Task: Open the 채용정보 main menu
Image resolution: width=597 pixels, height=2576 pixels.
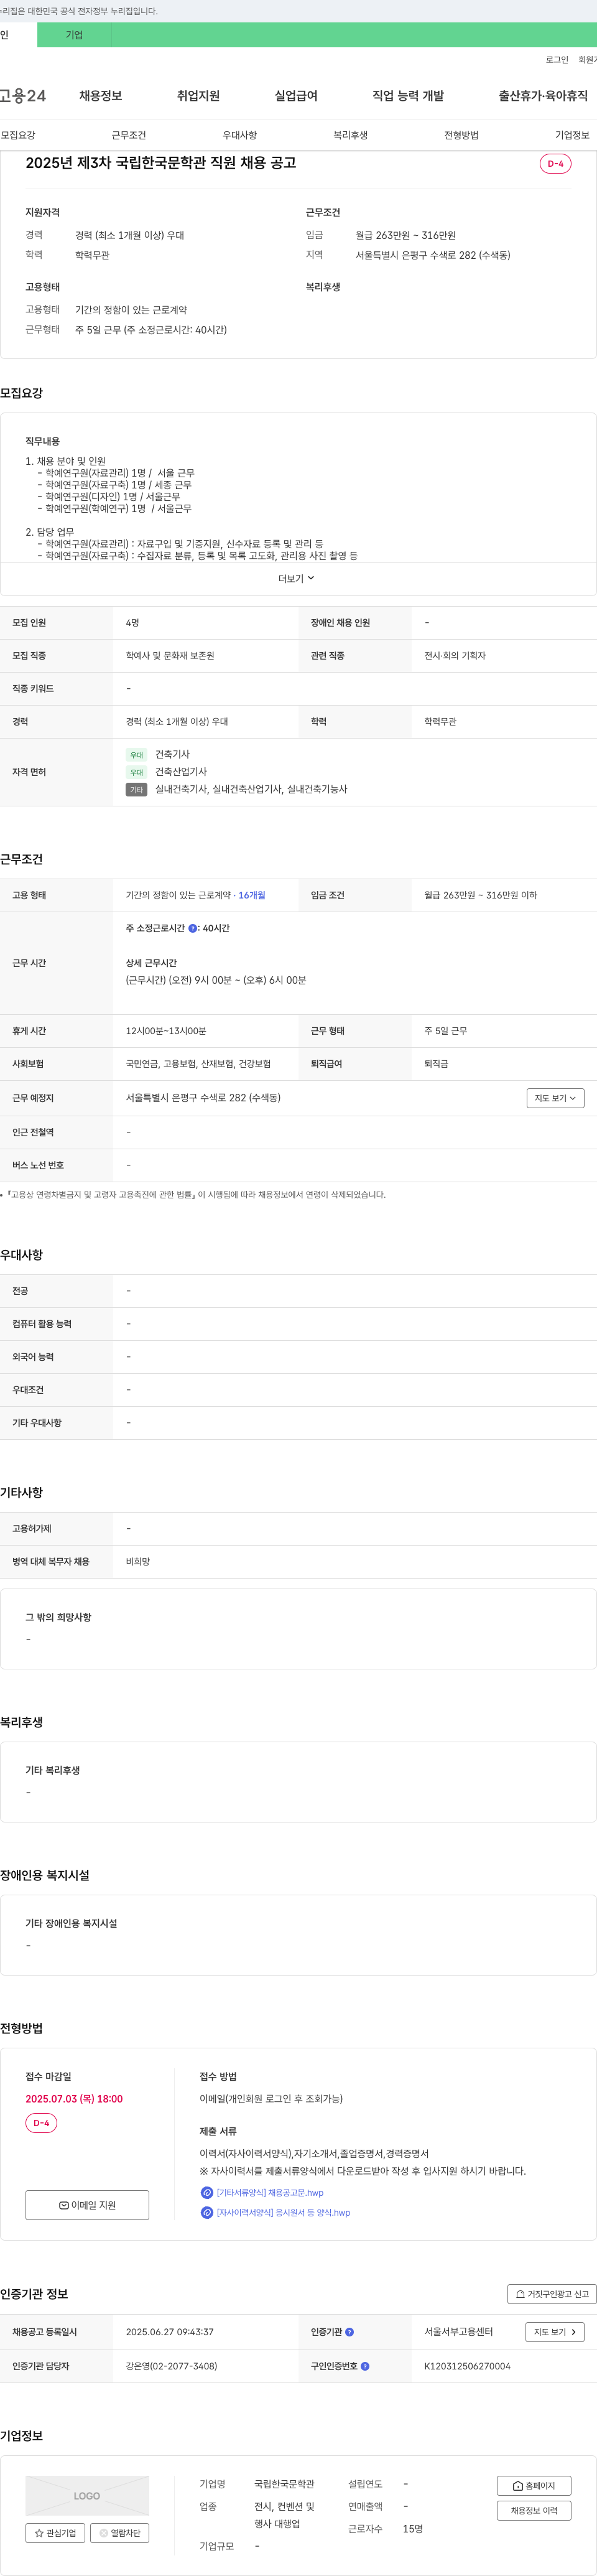Action: [101, 96]
